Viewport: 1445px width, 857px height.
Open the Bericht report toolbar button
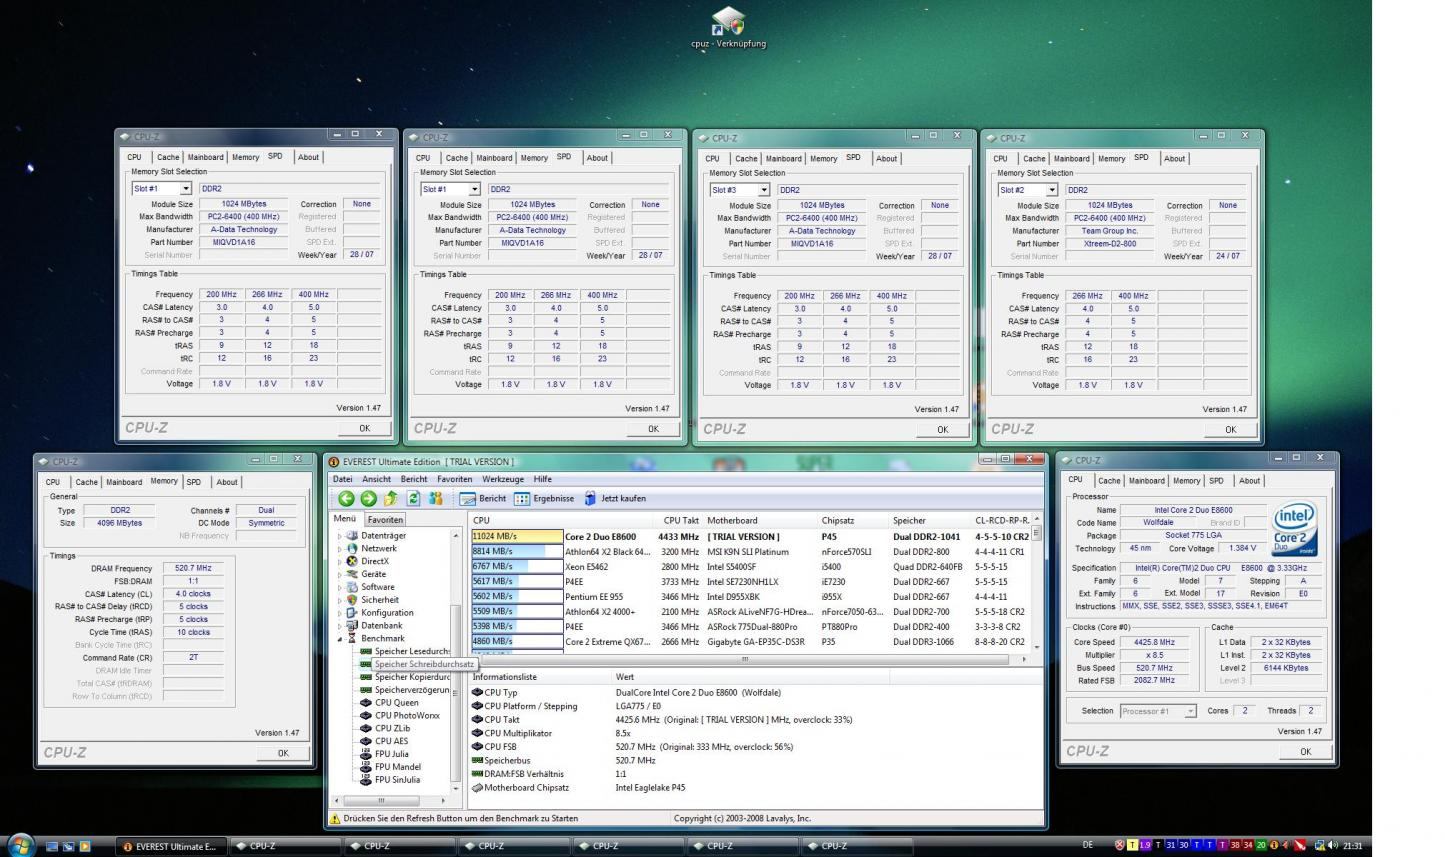(483, 498)
